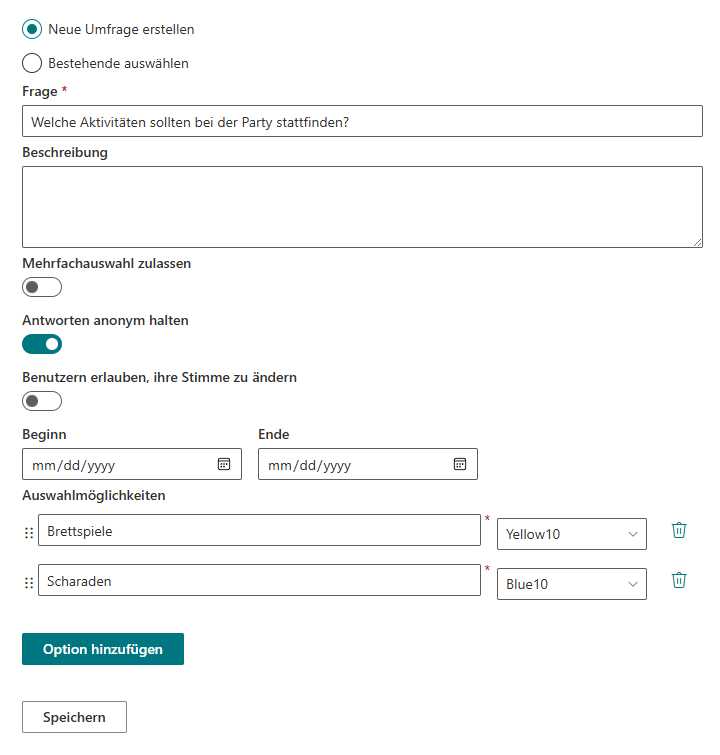Click the Speichern button
The width and height of the screenshot is (720, 755).
(74, 717)
